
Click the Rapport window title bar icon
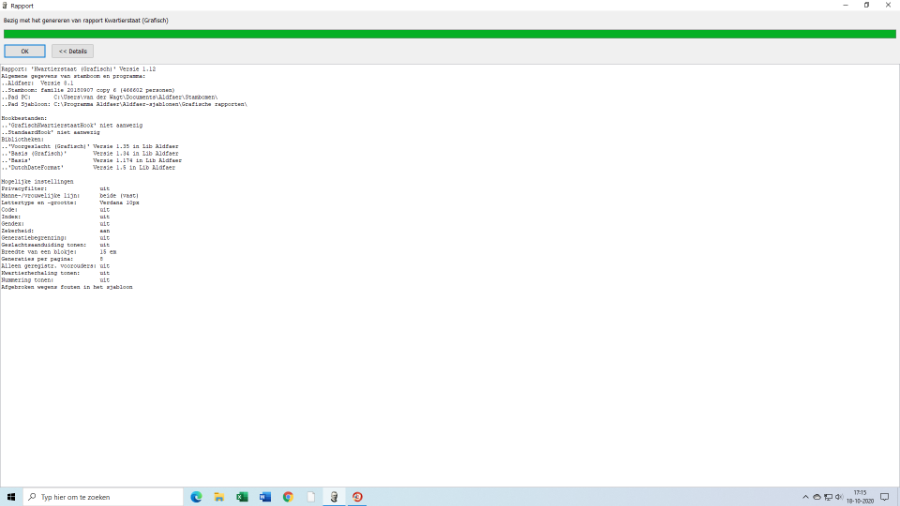tap(5, 5)
